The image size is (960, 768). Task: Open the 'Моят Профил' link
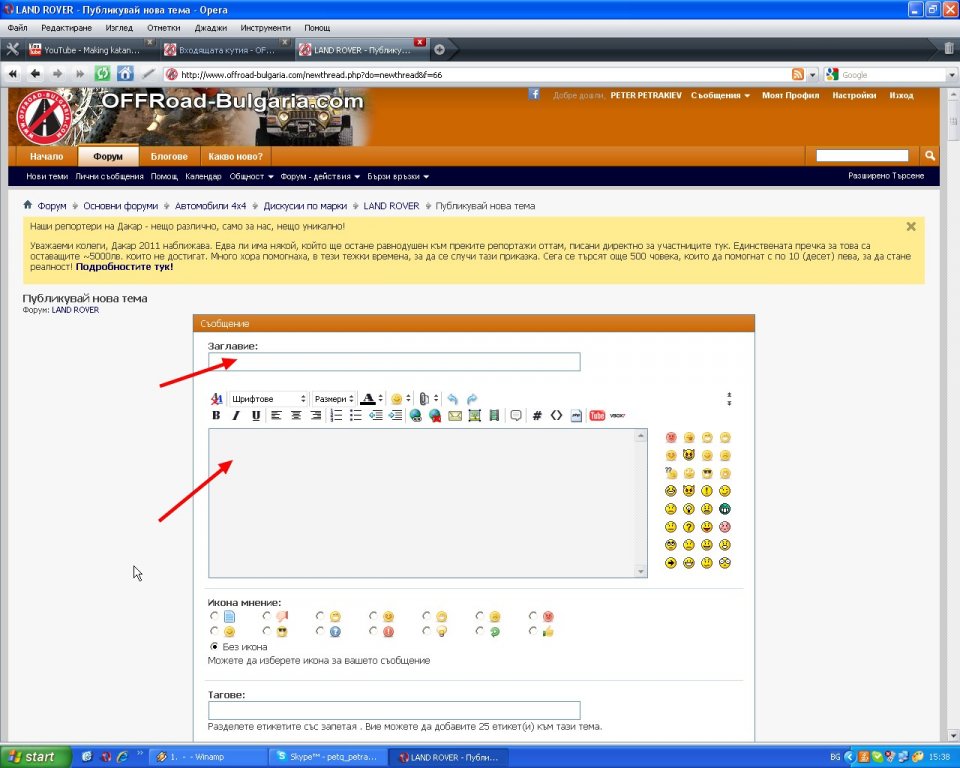pos(790,95)
